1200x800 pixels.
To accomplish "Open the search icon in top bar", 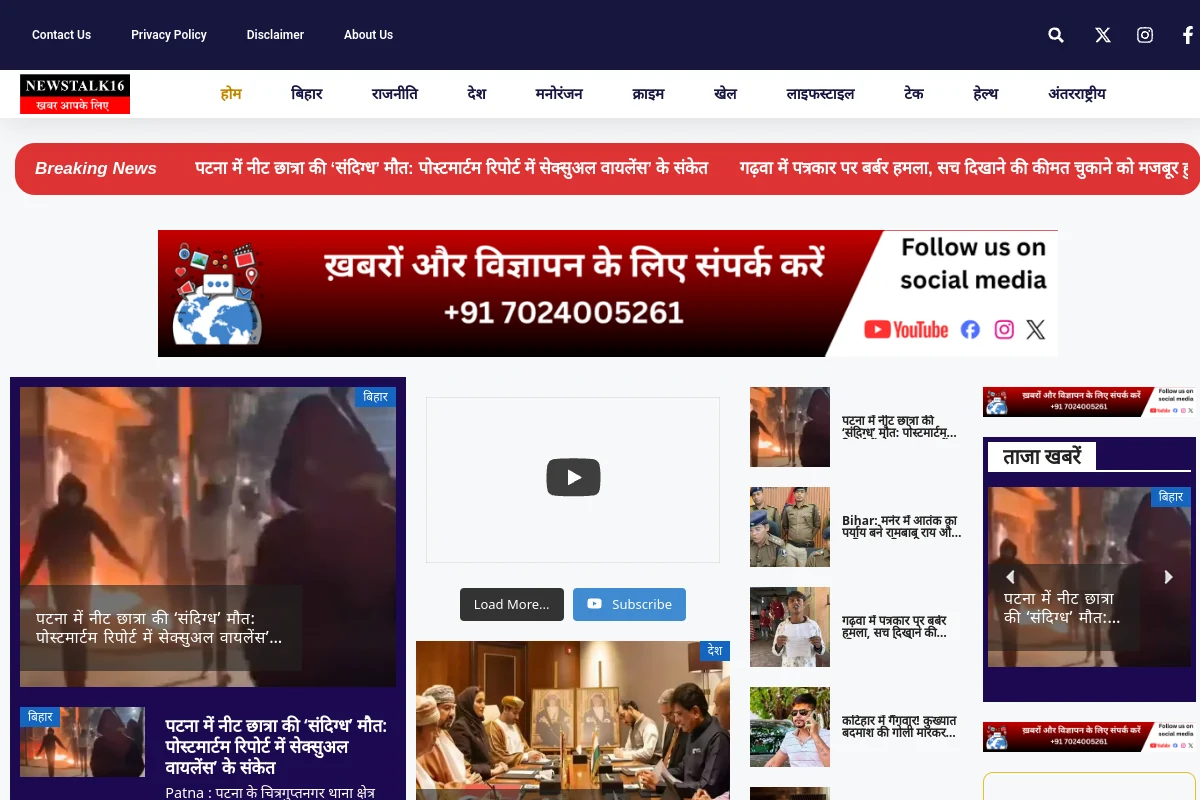I will (x=1056, y=35).
